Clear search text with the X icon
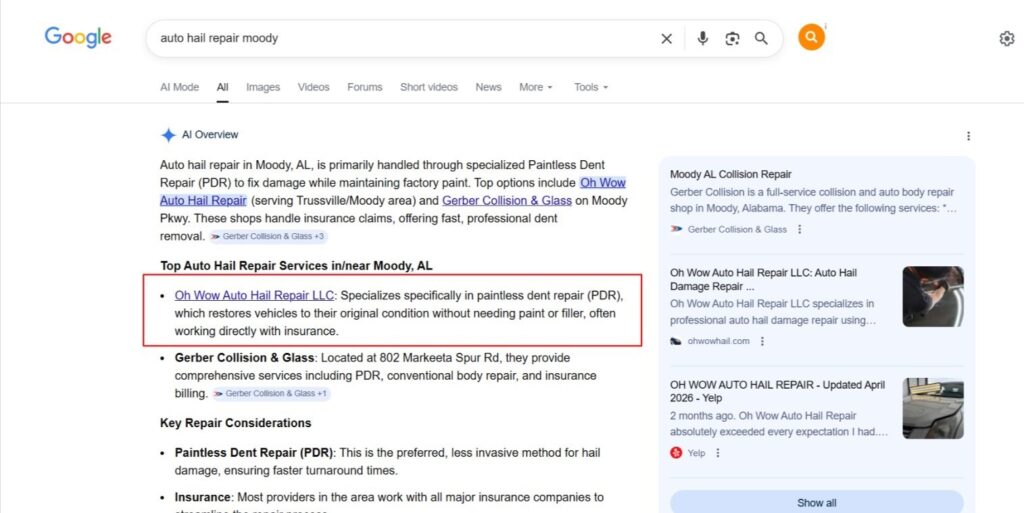The height and width of the screenshot is (513, 1024). click(x=667, y=39)
